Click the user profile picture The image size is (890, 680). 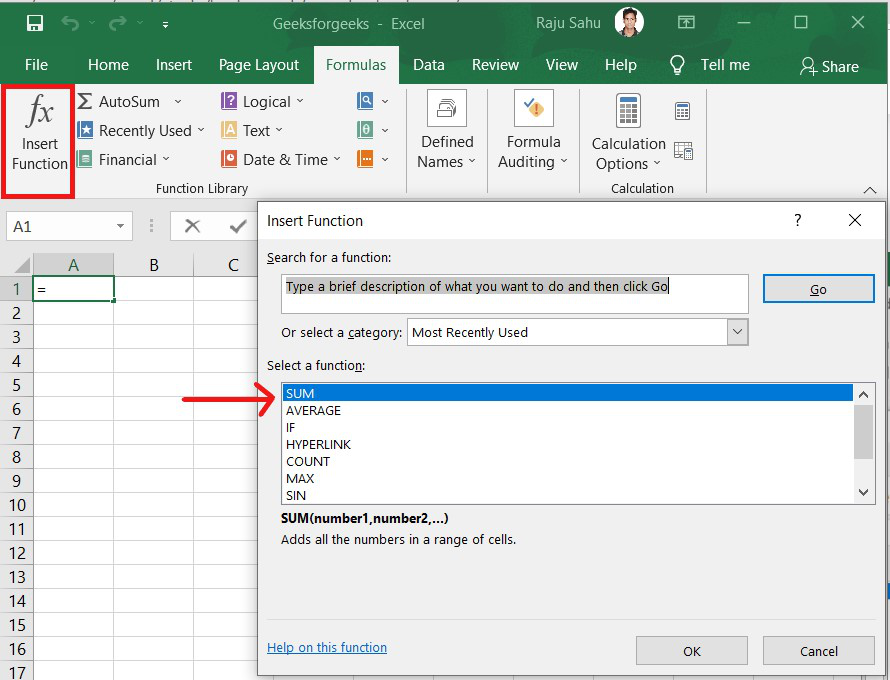tap(629, 23)
